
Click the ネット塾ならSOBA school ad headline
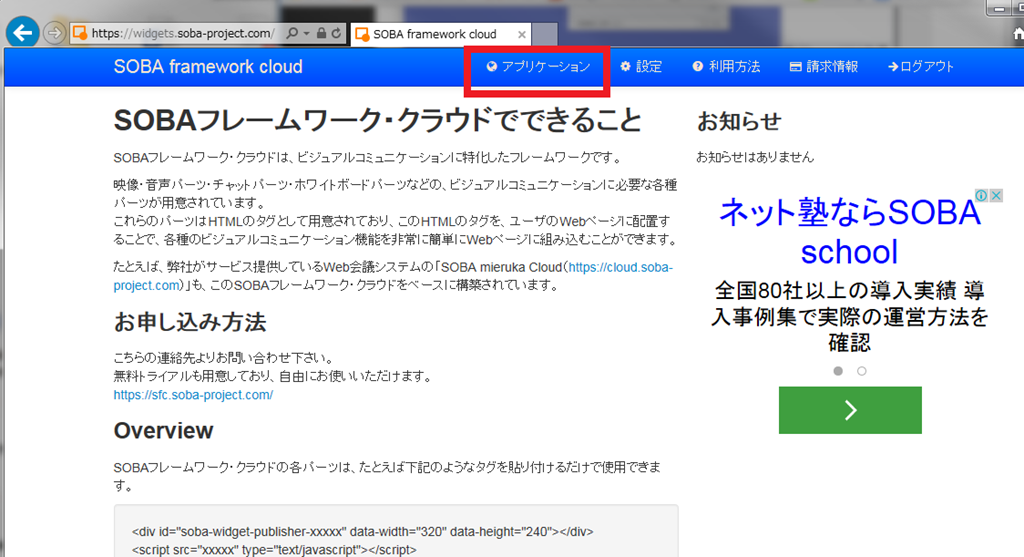[850, 232]
